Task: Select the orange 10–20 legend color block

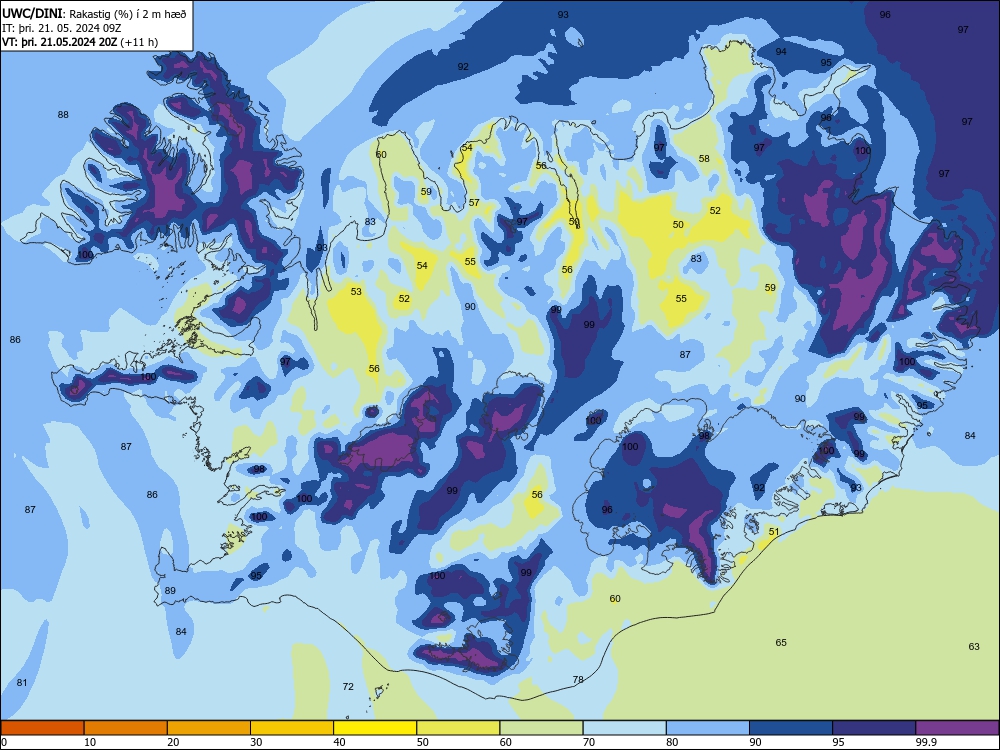Action: pos(126,728)
